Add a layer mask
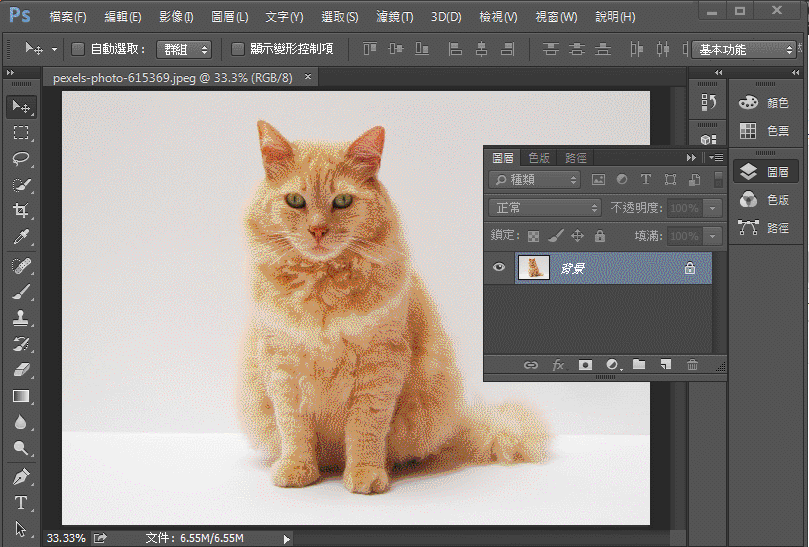809x547 pixels. pyautogui.click(x=585, y=365)
